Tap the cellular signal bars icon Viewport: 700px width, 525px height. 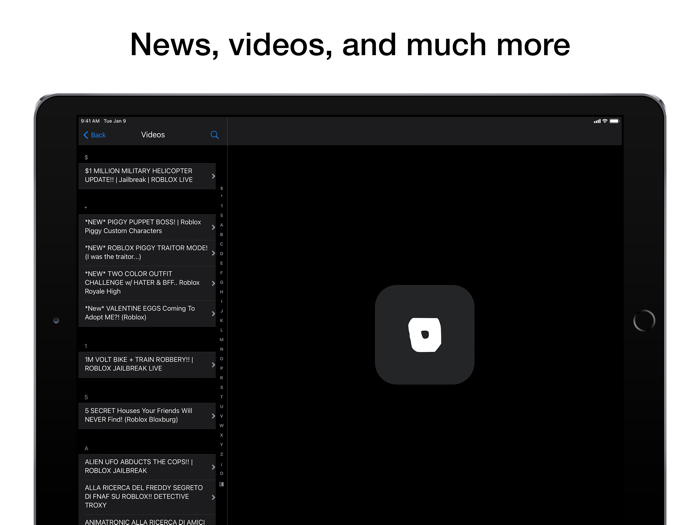point(597,121)
